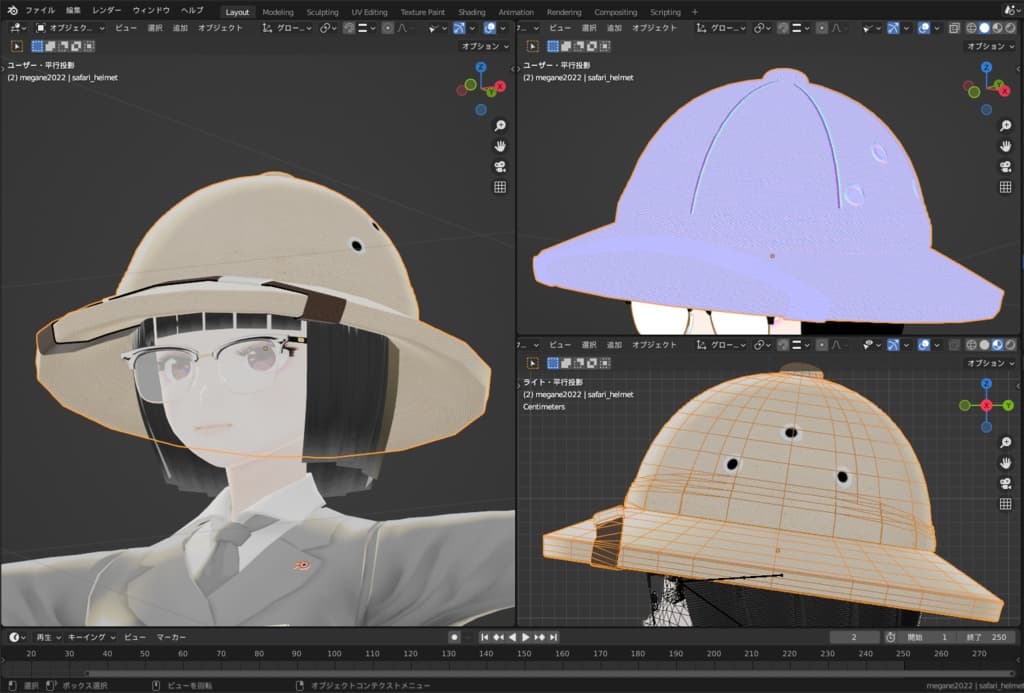The height and width of the screenshot is (693, 1024).
Task: Select rendered shading mode in top-right viewport header
Action: coord(1011,28)
